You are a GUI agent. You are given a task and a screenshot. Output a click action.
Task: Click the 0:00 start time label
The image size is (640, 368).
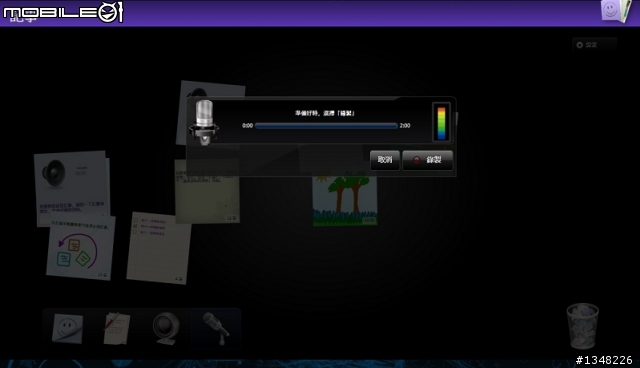click(x=247, y=126)
